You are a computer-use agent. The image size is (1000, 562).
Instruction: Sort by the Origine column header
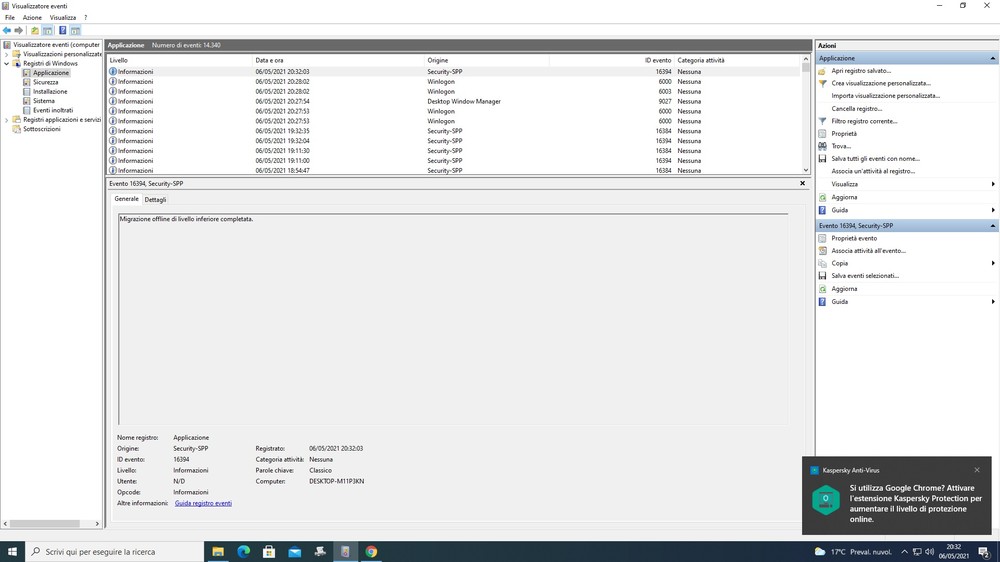[x=487, y=60]
